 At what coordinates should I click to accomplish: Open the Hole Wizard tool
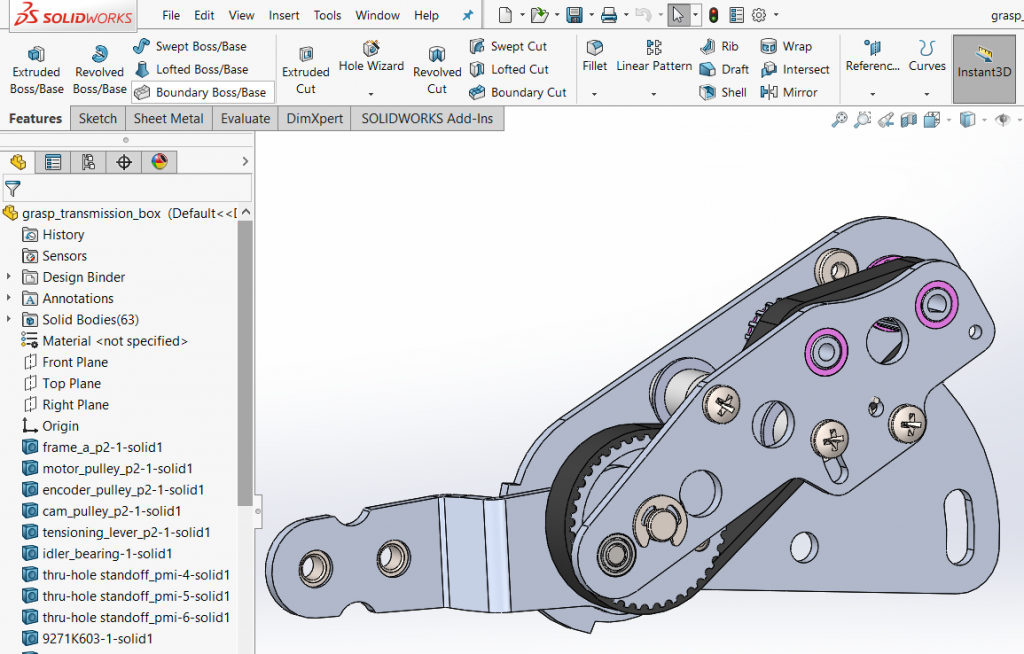pos(371,56)
